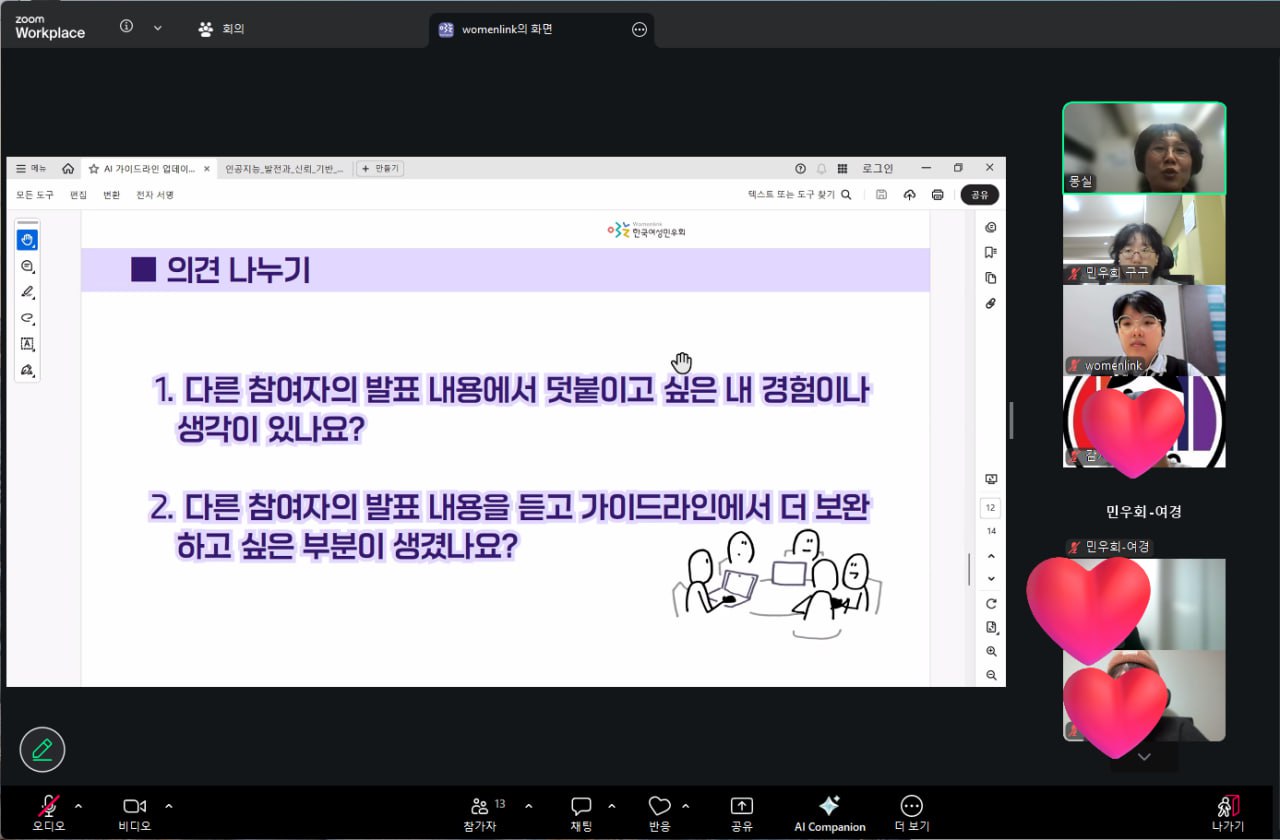Start video with the 비디오 button
1280x840 pixels.
click(134, 813)
